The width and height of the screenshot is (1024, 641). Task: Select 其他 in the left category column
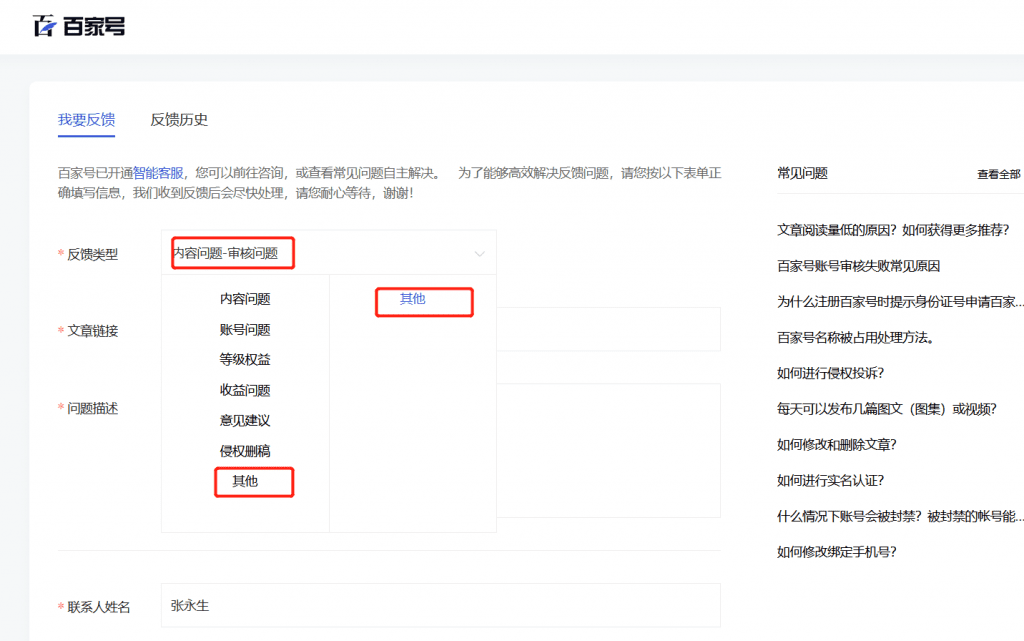(245, 481)
